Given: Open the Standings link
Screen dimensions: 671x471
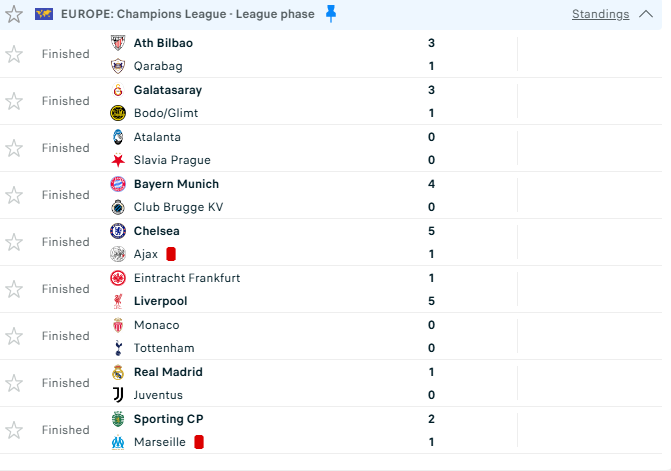Looking at the screenshot, I should (600, 14).
